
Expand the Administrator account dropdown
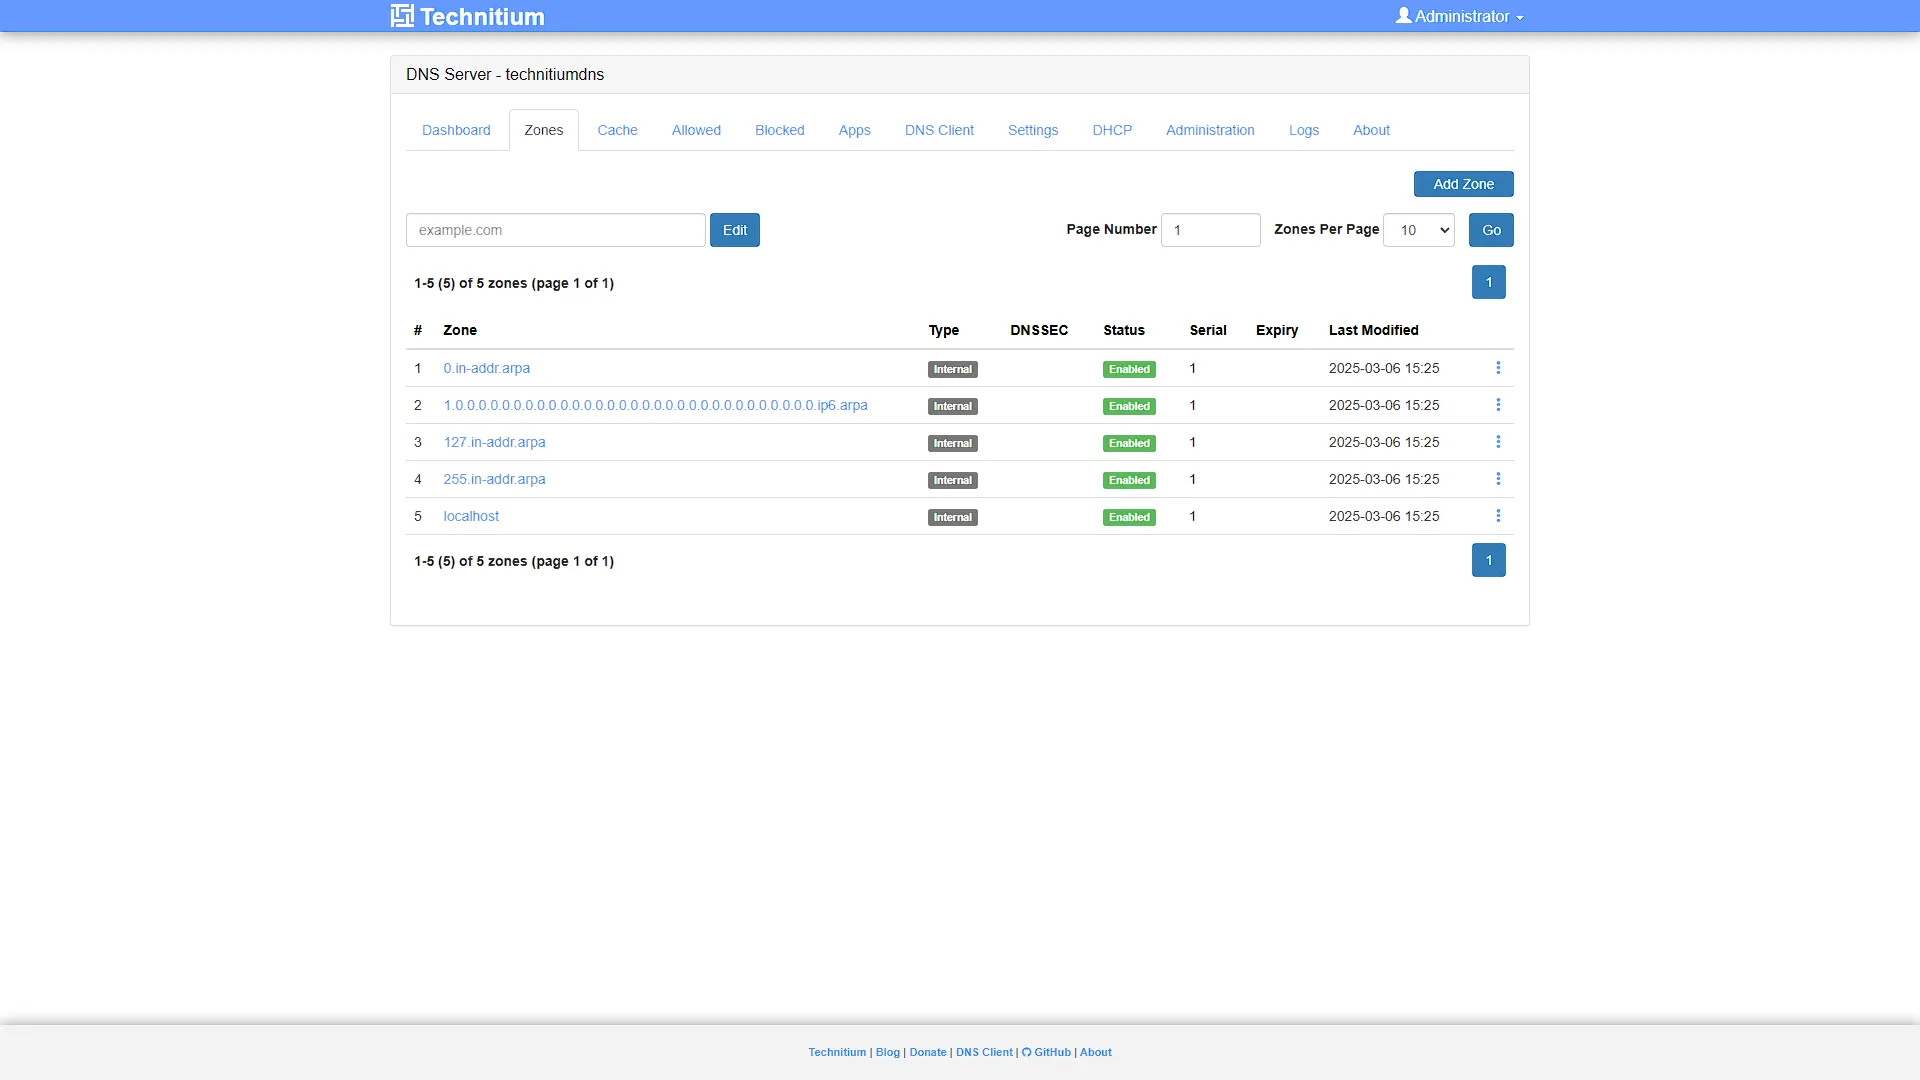click(1460, 16)
